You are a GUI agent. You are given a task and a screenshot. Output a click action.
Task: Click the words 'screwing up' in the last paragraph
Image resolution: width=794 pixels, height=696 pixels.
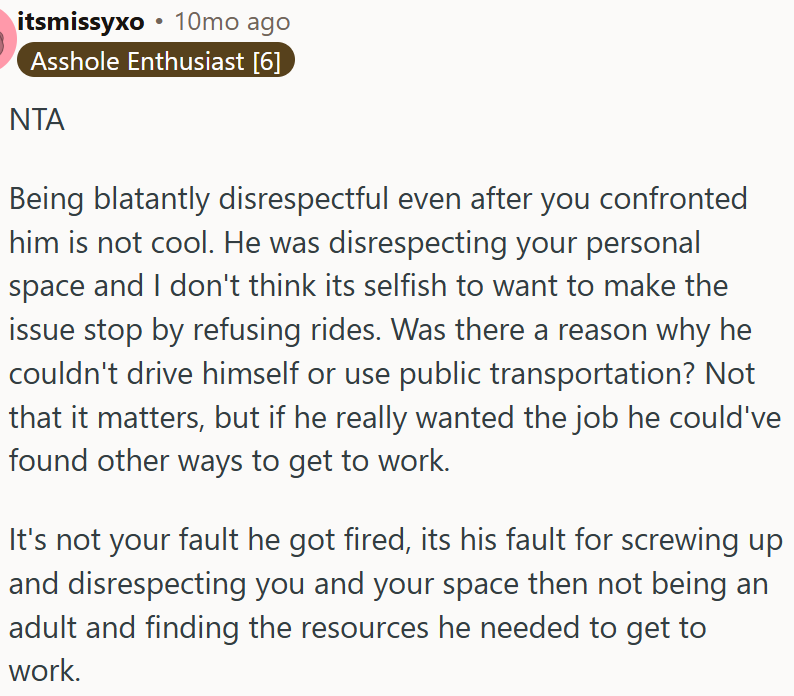pyautogui.click(x=697, y=540)
